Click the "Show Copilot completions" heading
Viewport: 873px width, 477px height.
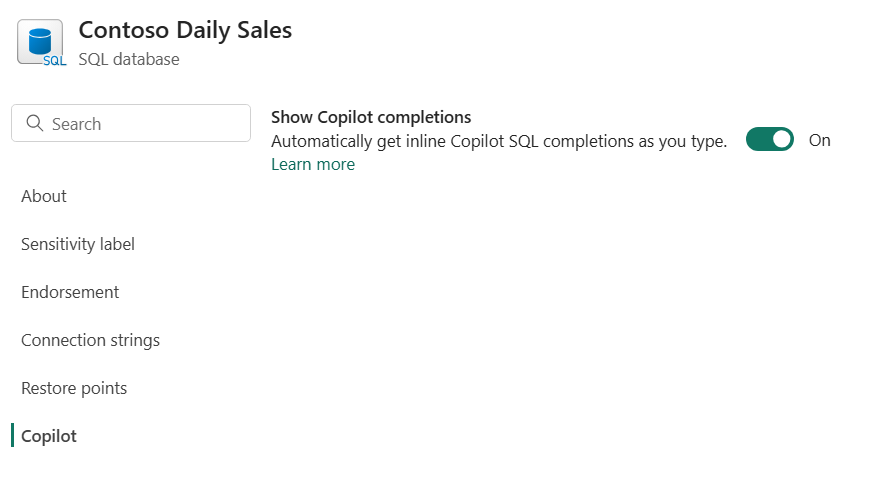point(371,117)
